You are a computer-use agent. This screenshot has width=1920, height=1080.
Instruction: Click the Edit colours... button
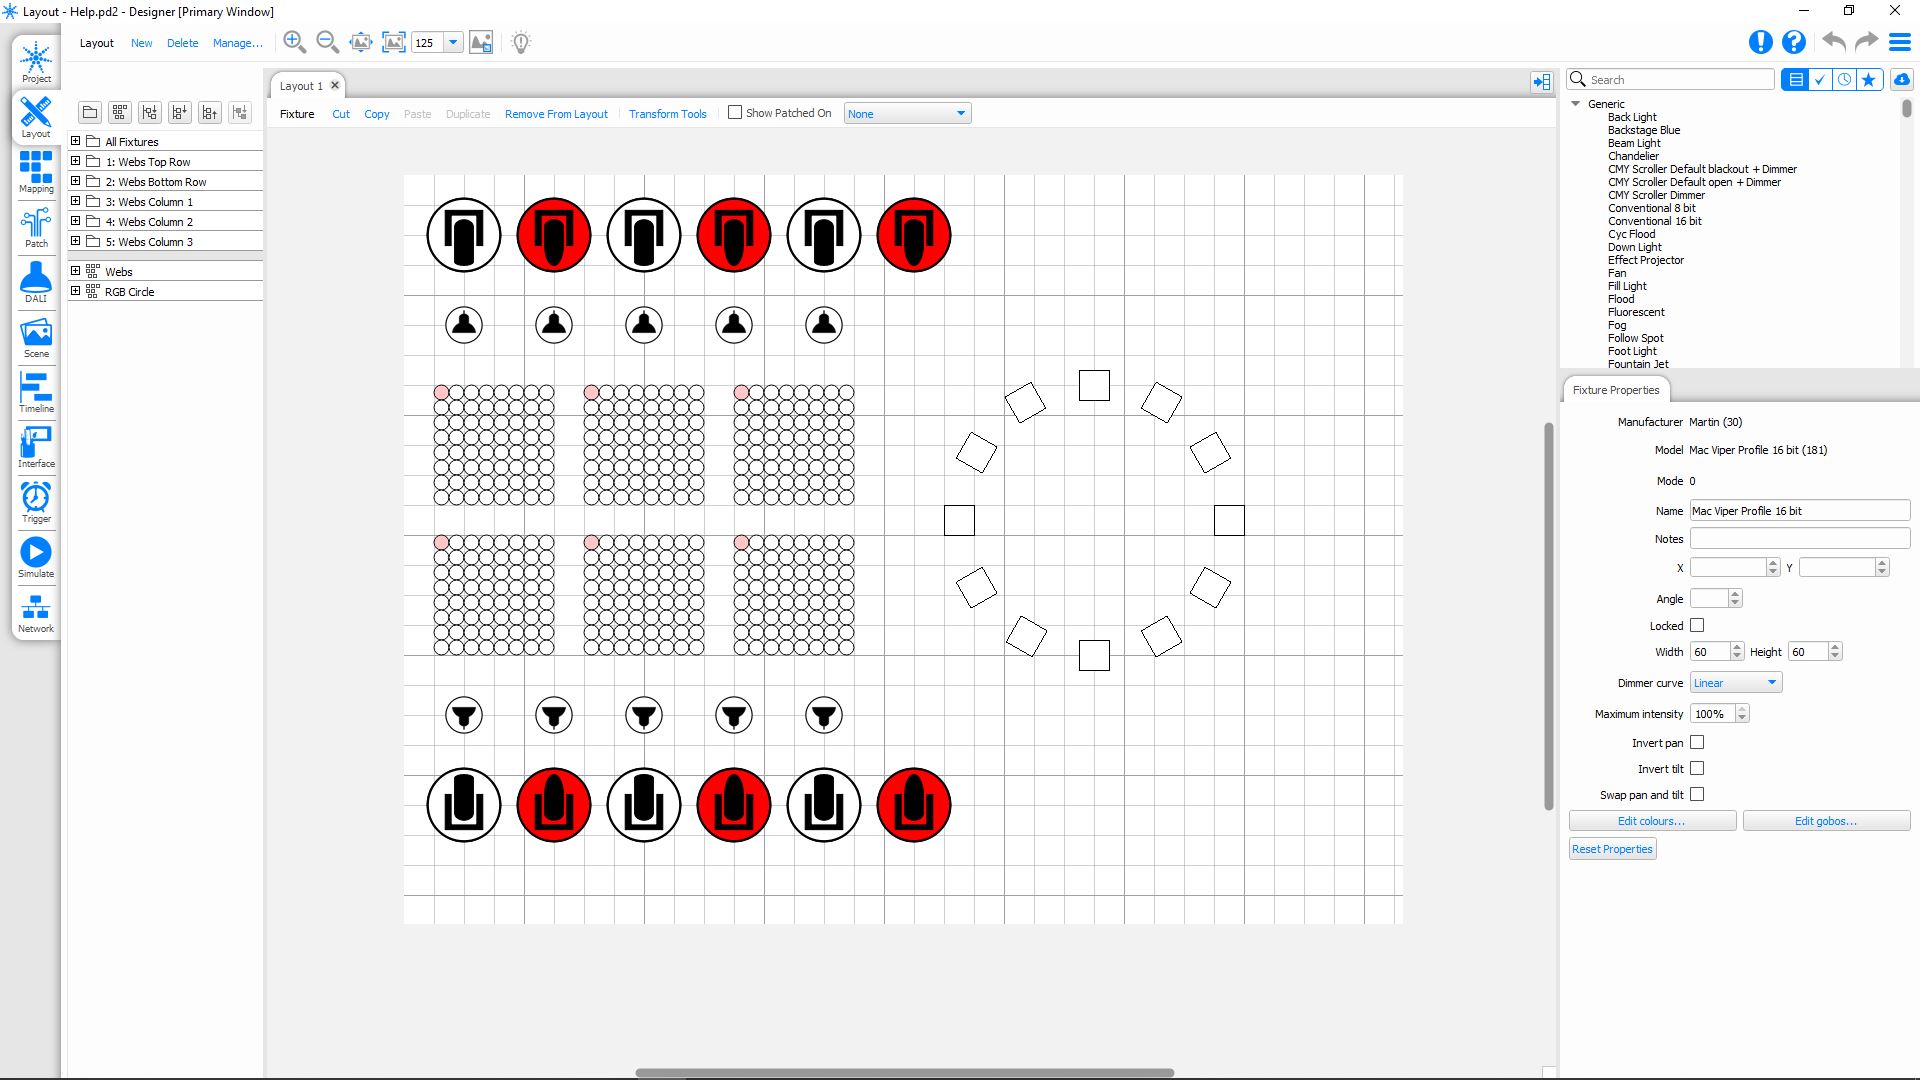pyautogui.click(x=1651, y=821)
